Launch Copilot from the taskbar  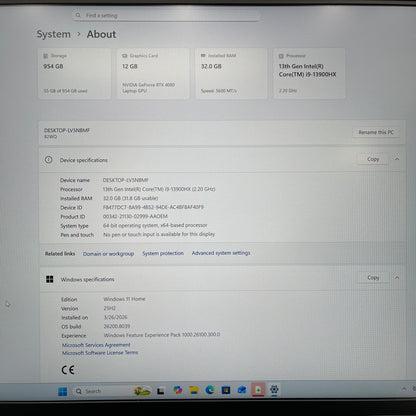pos(178,390)
